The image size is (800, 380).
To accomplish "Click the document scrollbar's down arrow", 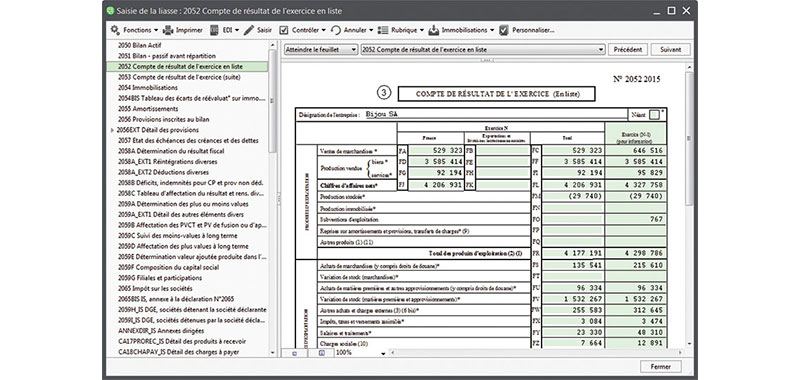I will tap(689, 344).
